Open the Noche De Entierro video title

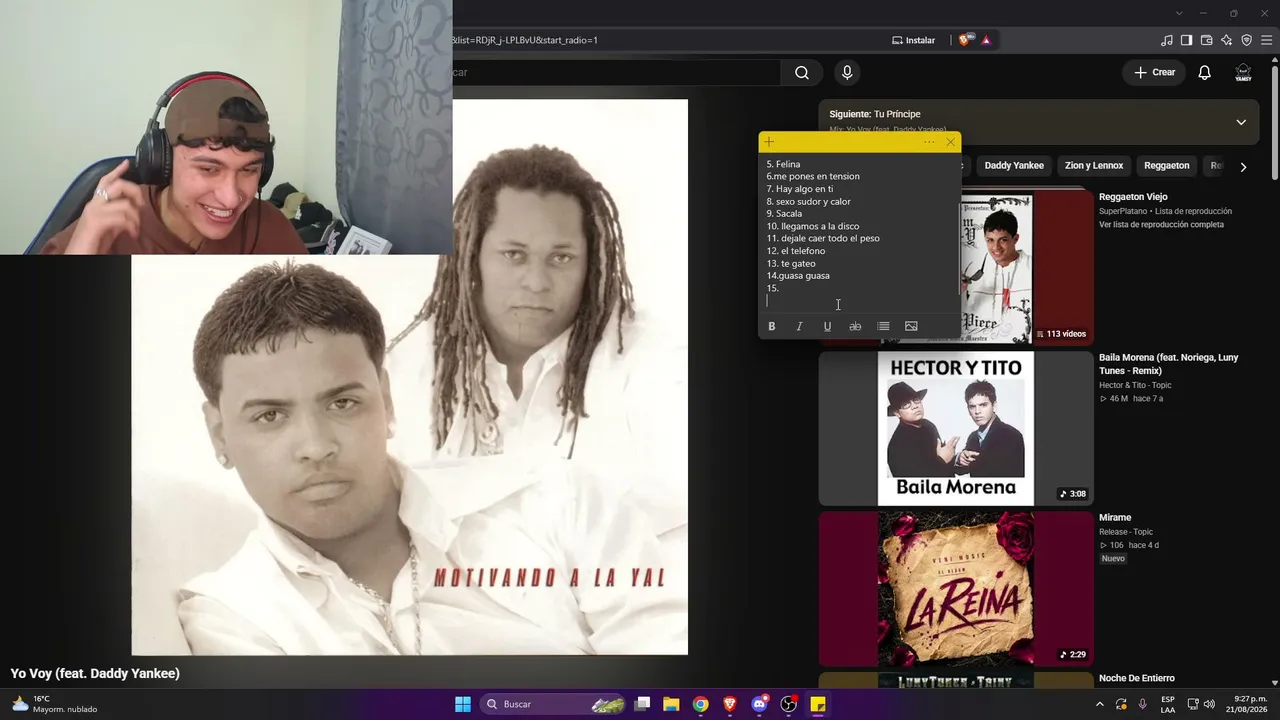click(x=1137, y=679)
